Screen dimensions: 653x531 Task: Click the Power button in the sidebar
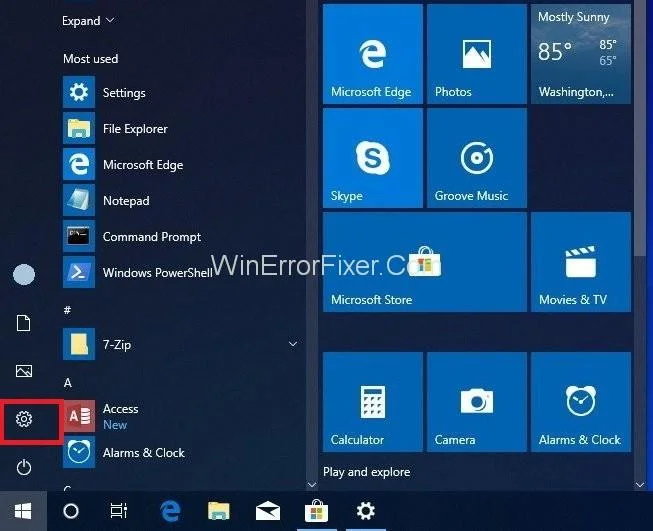(x=24, y=467)
